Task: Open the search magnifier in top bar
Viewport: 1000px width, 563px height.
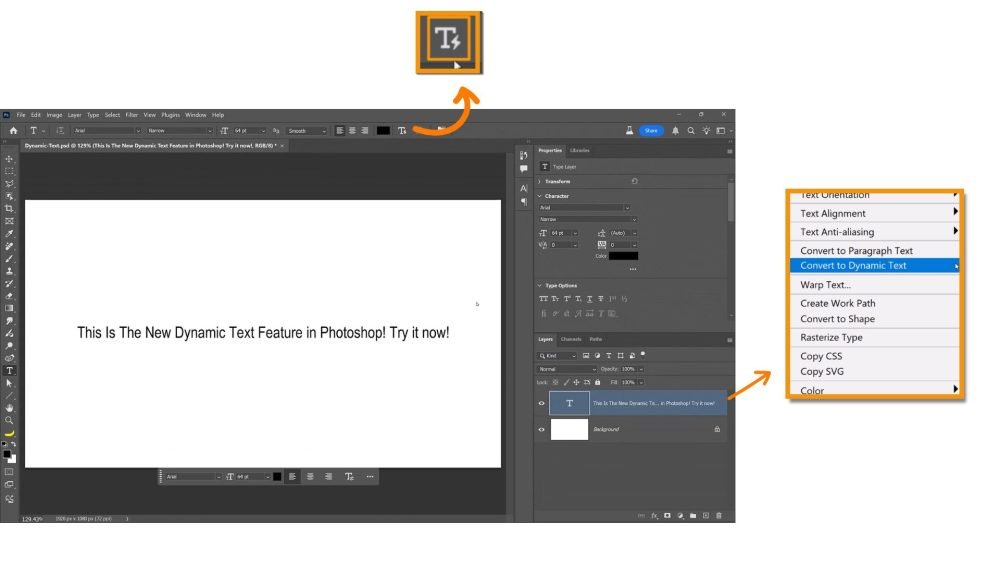Action: click(x=691, y=131)
